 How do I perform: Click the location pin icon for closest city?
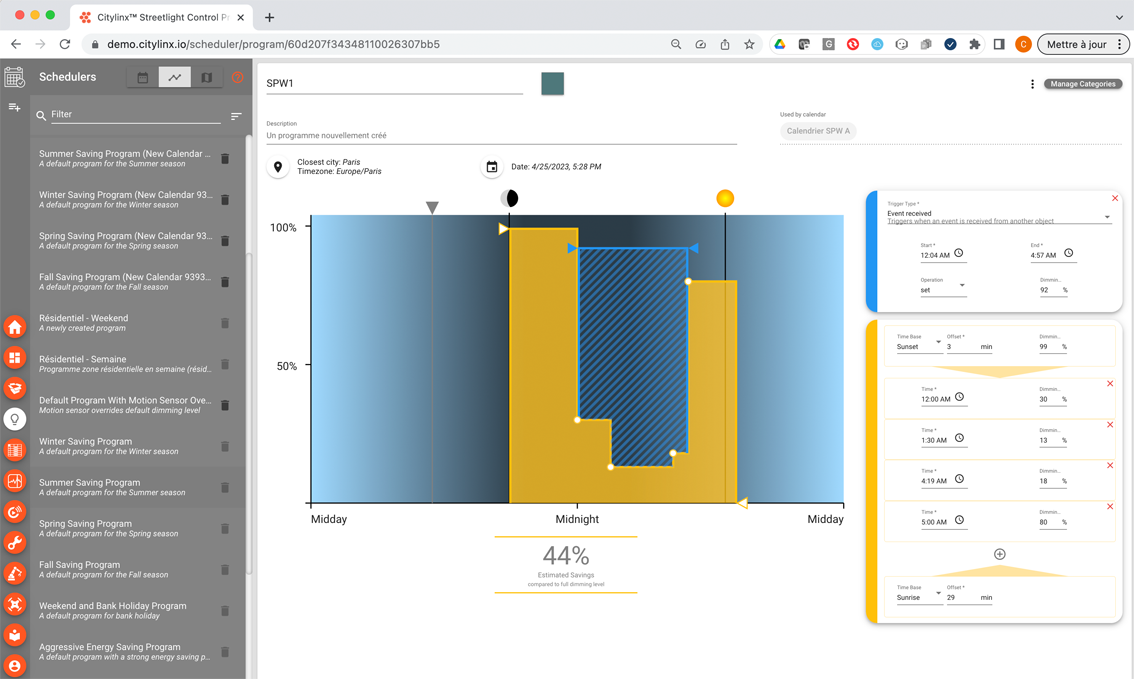[278, 167]
